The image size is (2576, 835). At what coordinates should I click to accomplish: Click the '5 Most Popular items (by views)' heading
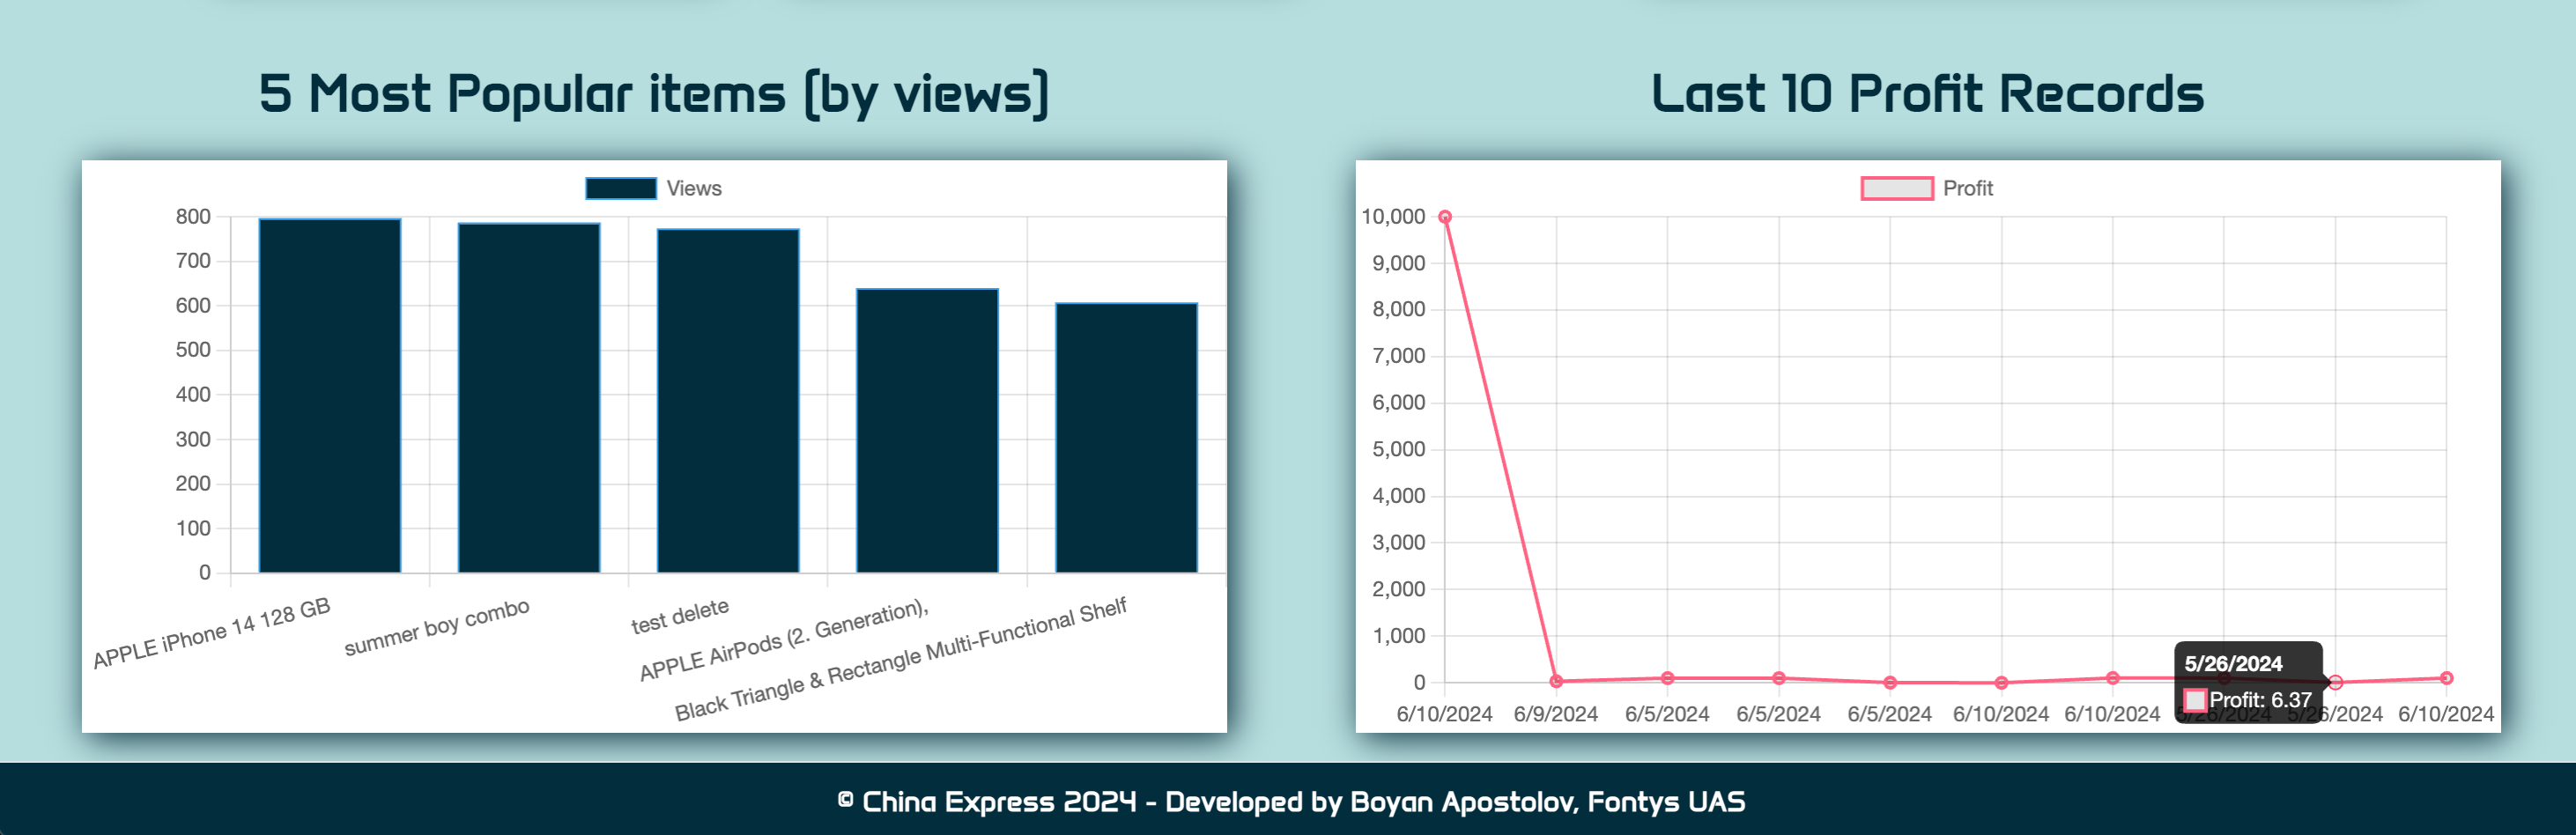click(654, 94)
